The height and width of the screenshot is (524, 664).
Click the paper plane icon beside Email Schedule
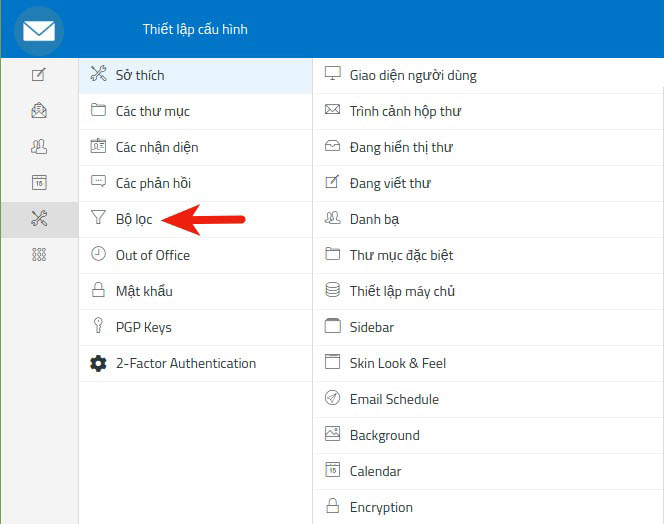pos(332,398)
